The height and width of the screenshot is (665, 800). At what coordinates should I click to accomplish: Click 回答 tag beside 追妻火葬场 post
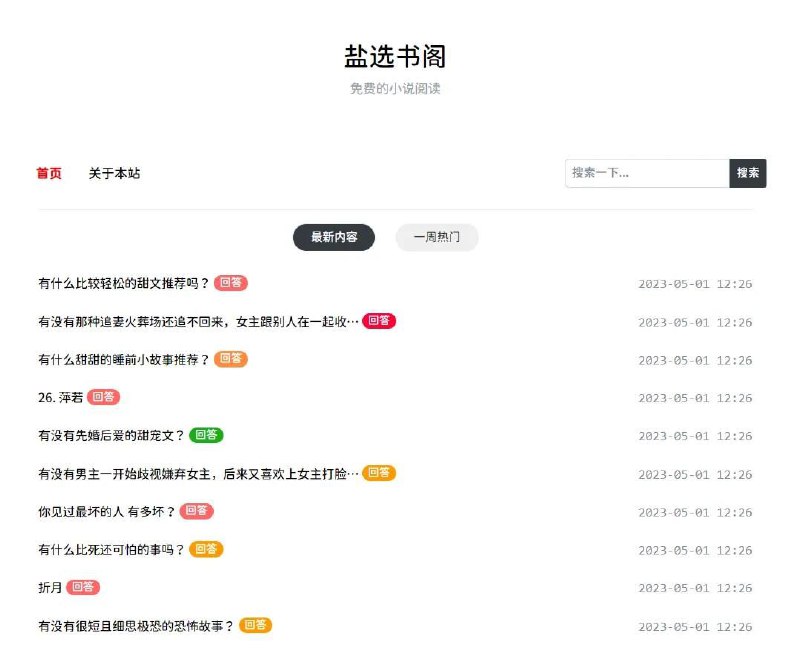379,321
